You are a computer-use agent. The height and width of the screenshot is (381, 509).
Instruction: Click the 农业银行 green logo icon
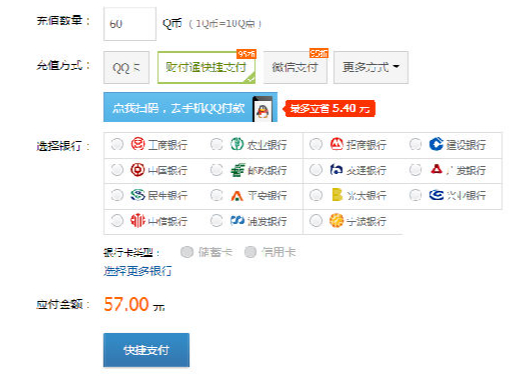tap(237, 144)
